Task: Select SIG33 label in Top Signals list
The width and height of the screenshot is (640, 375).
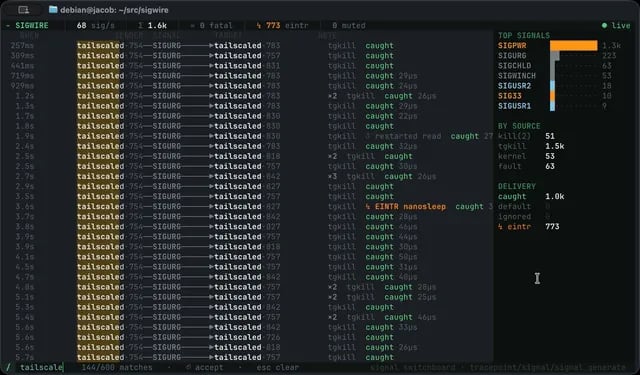Action: point(510,96)
